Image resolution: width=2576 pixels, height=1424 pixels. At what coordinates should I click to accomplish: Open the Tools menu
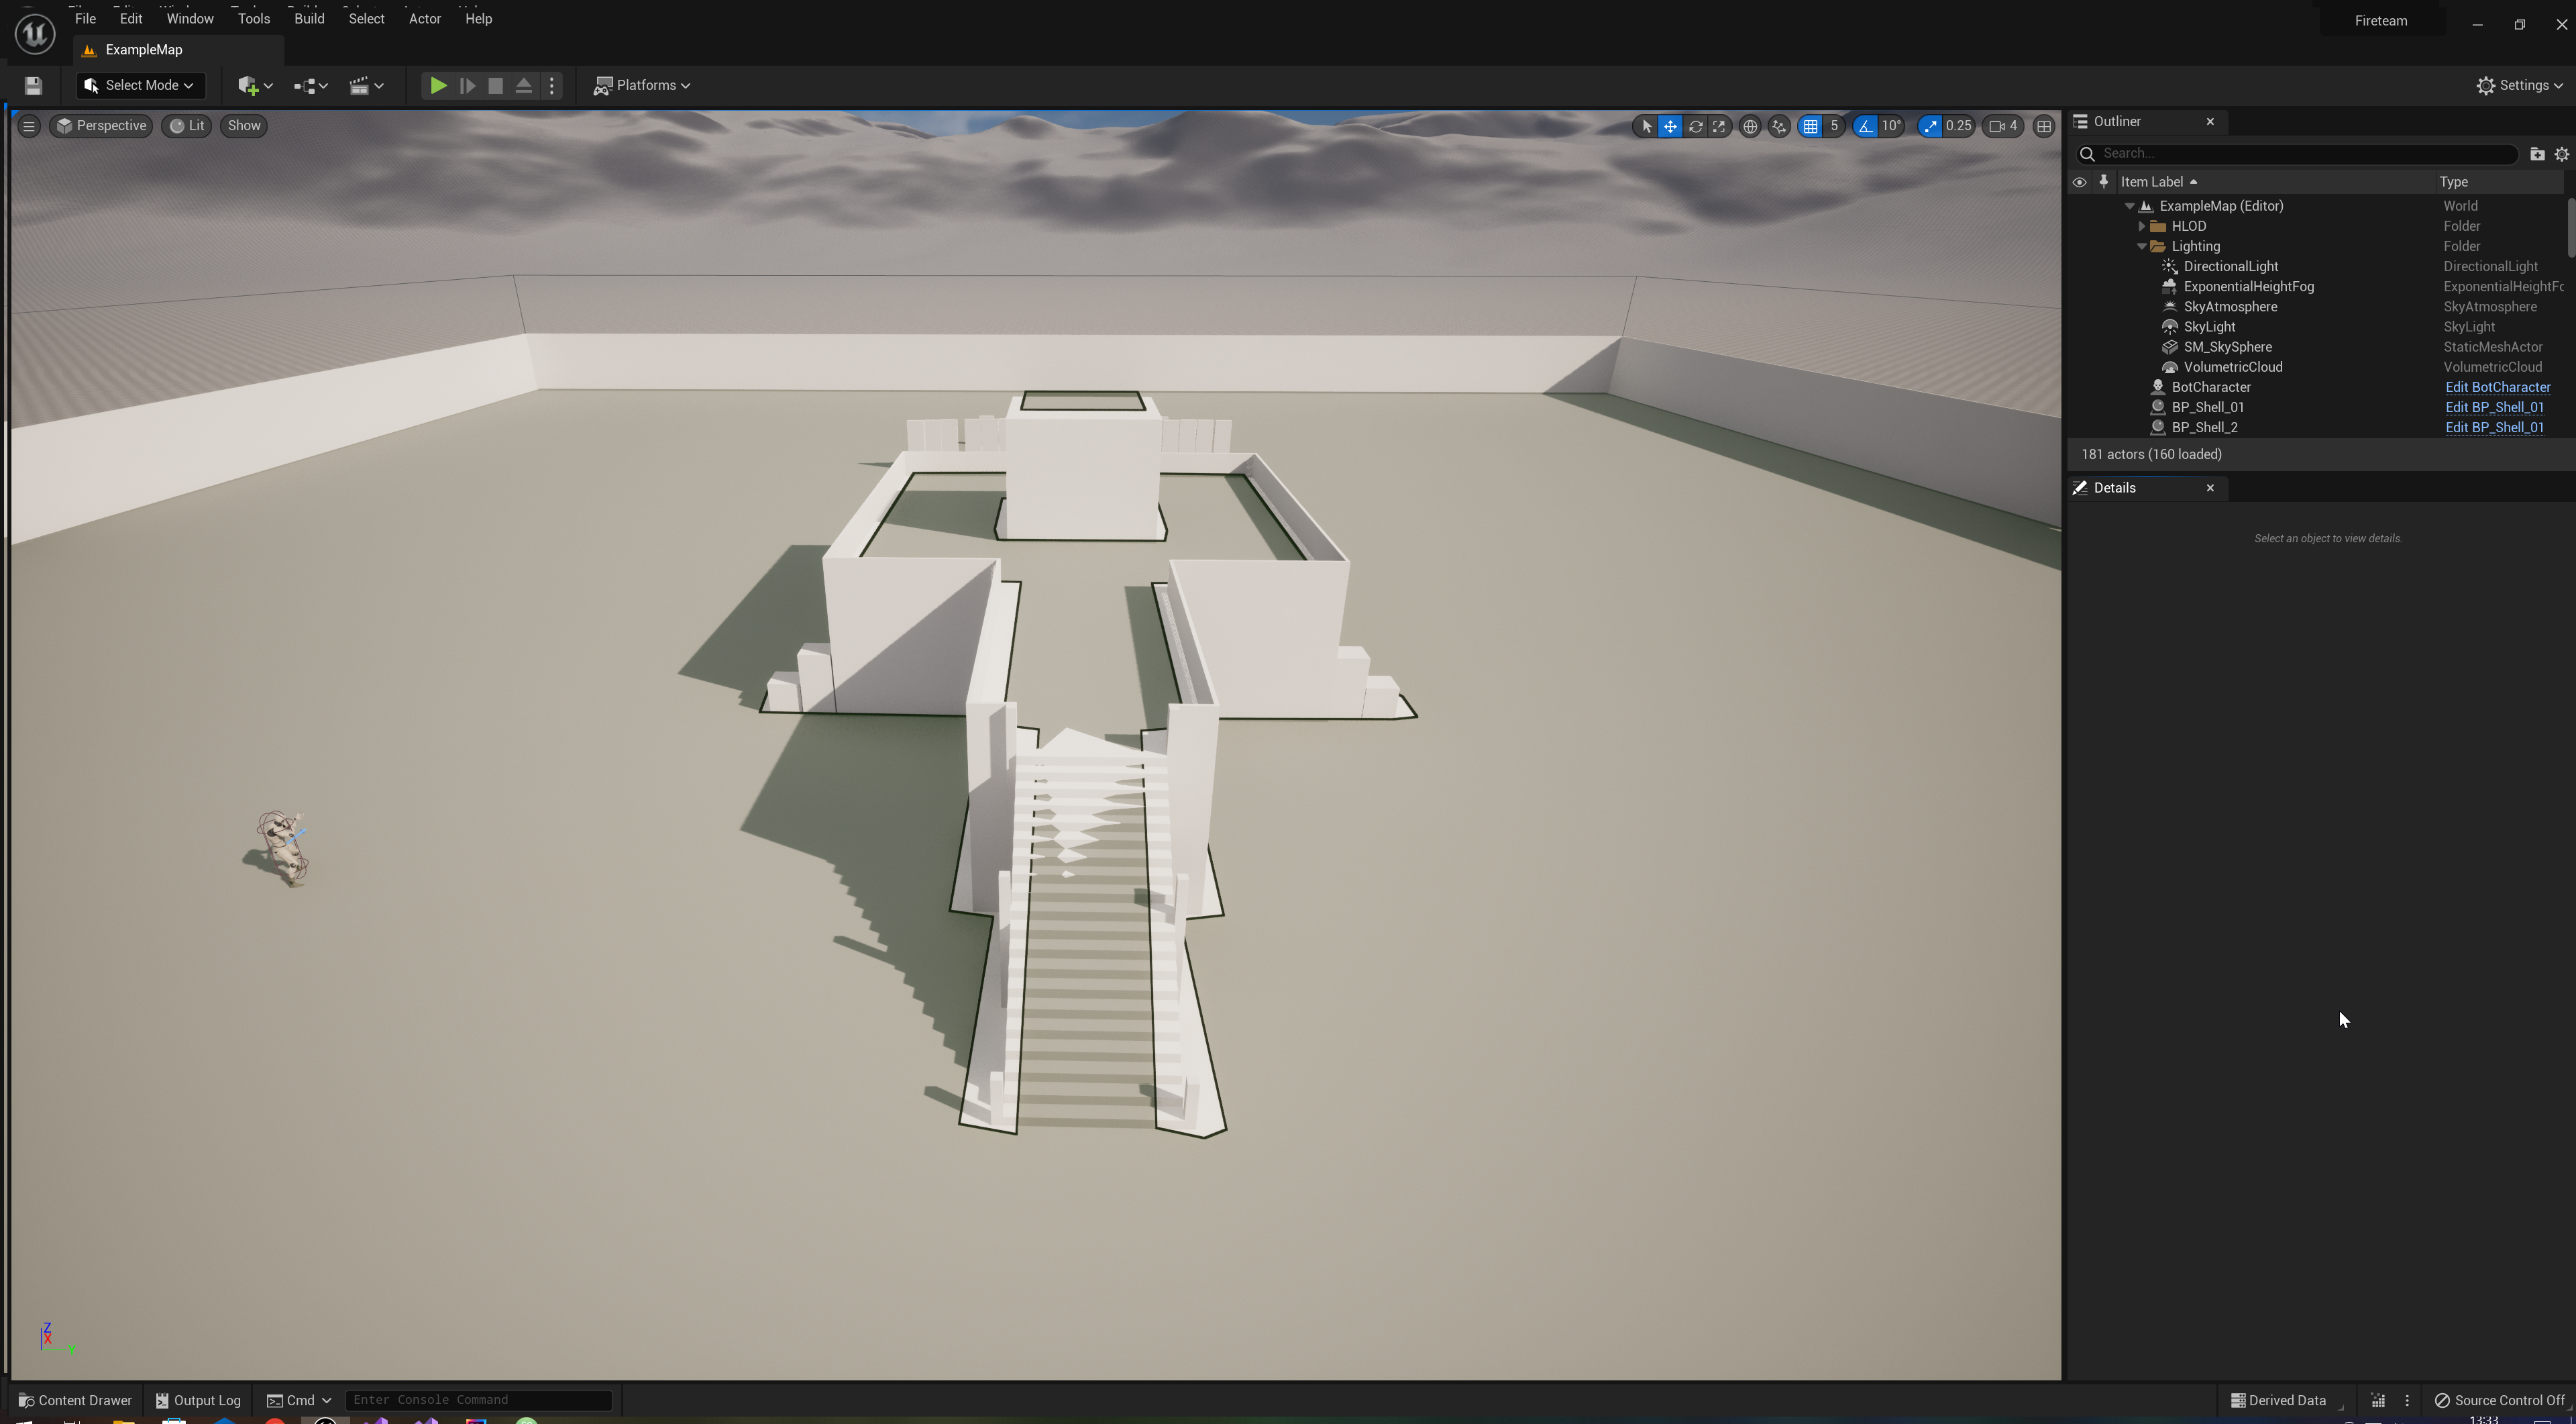(254, 19)
